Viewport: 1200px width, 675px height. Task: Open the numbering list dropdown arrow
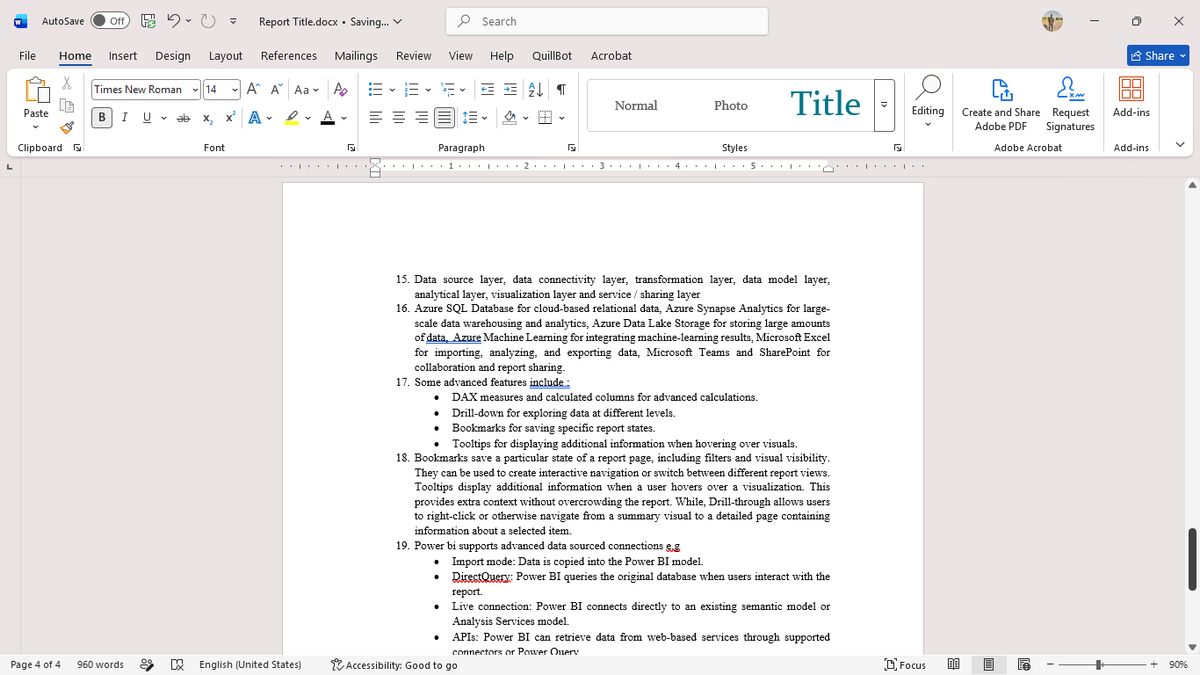[426, 89]
